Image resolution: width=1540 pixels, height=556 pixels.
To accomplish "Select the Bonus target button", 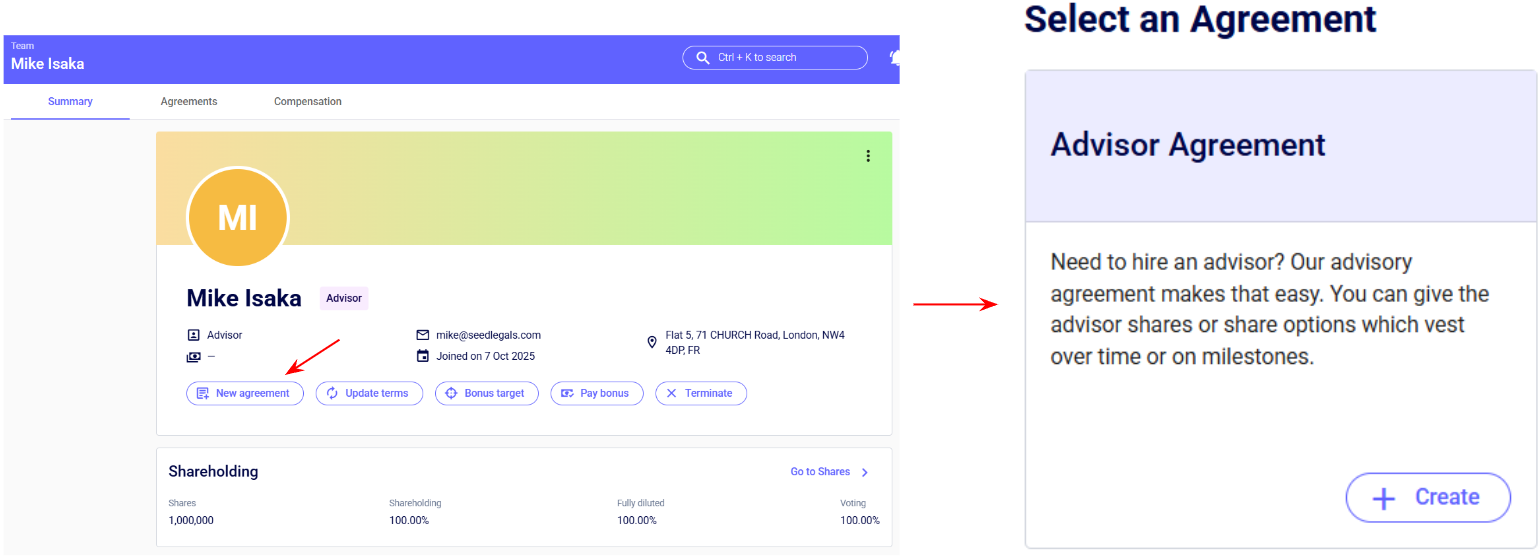I will click(x=487, y=394).
